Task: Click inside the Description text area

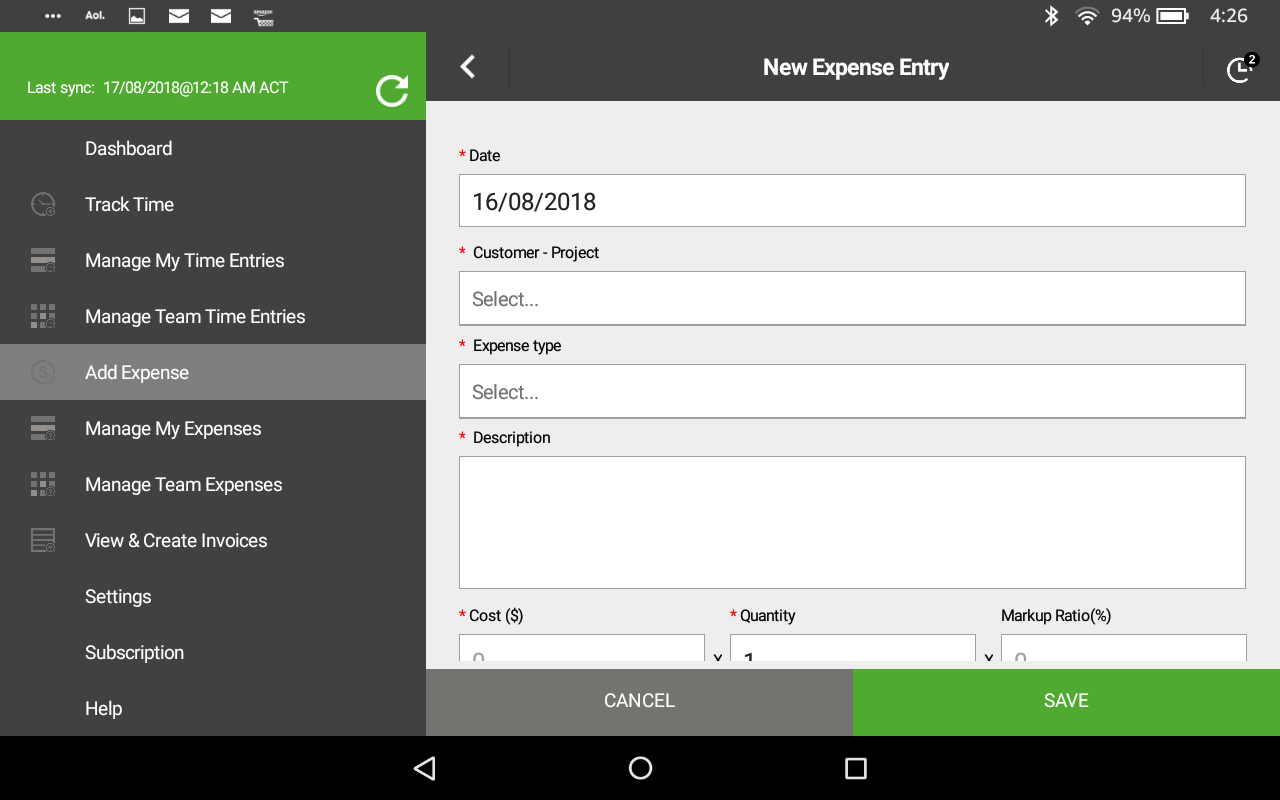Action: click(852, 522)
